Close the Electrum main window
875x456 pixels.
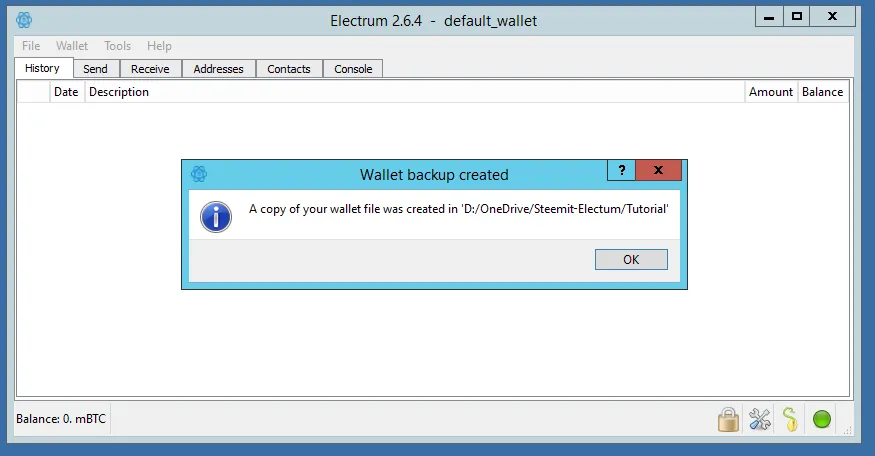click(832, 17)
